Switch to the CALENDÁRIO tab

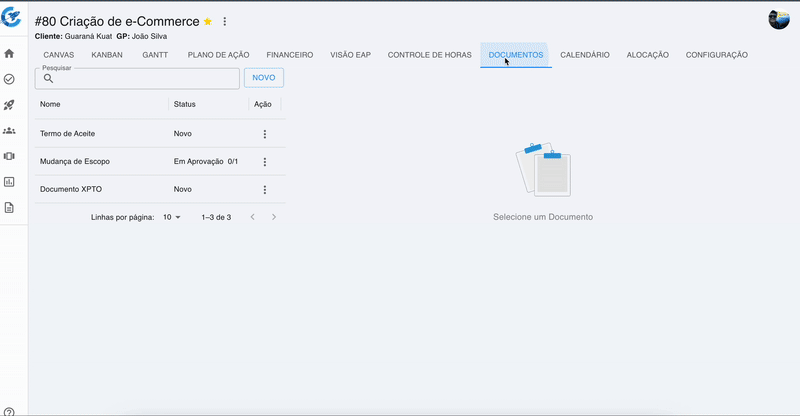(x=585, y=55)
